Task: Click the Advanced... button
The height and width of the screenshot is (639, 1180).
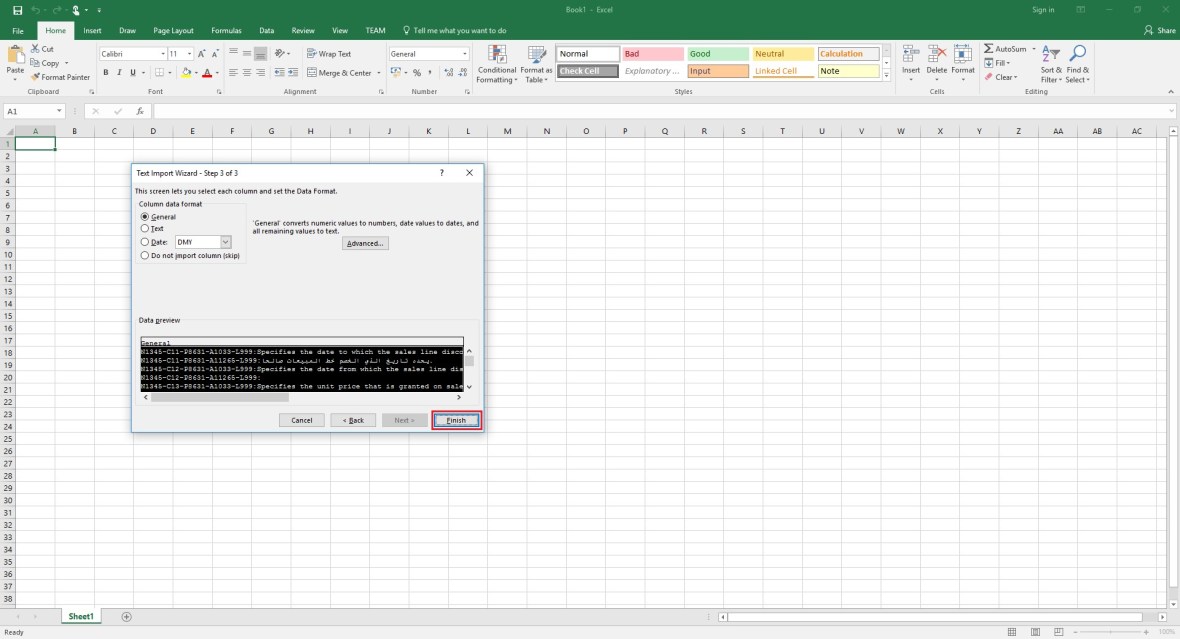Action: pyautogui.click(x=365, y=243)
